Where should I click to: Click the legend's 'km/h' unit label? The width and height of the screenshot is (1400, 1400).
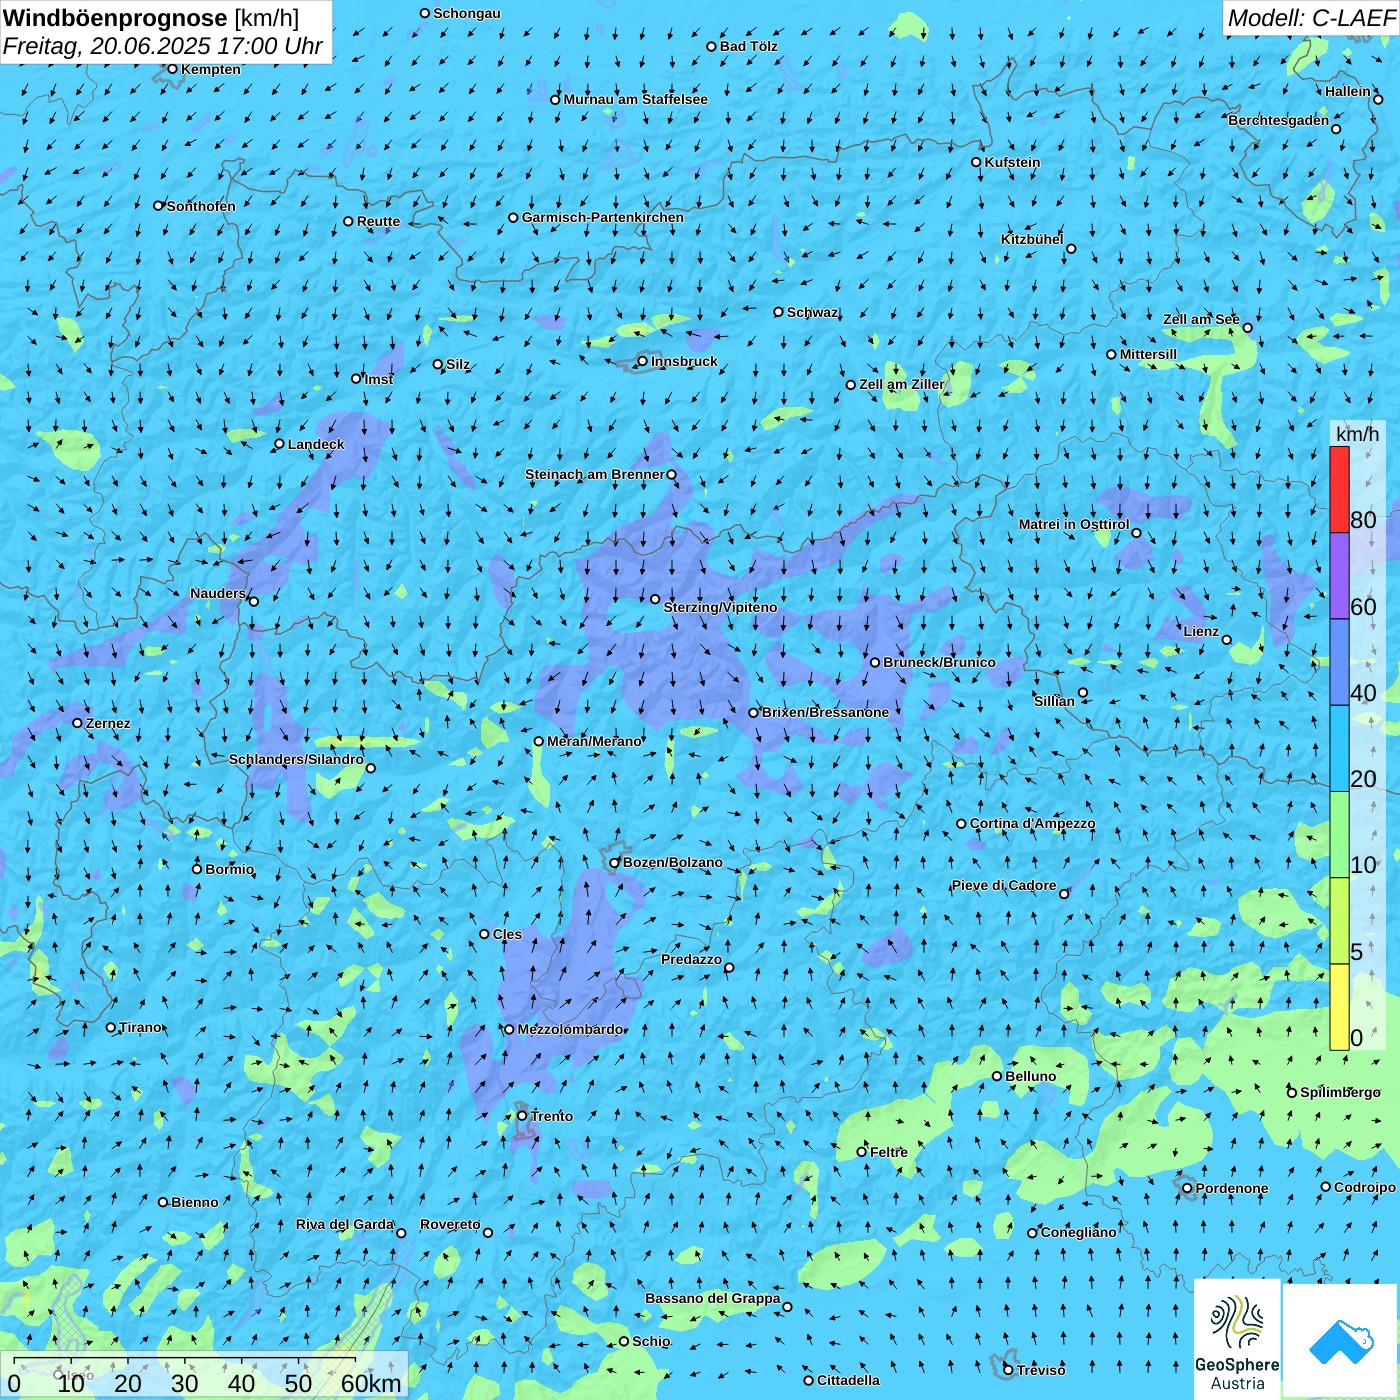(x=1357, y=434)
